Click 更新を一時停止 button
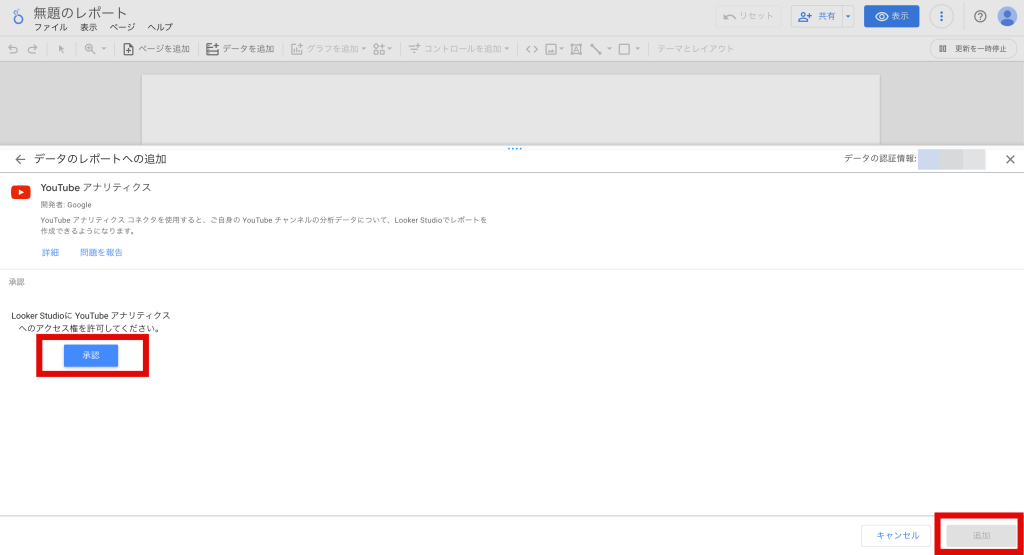 tap(973, 49)
